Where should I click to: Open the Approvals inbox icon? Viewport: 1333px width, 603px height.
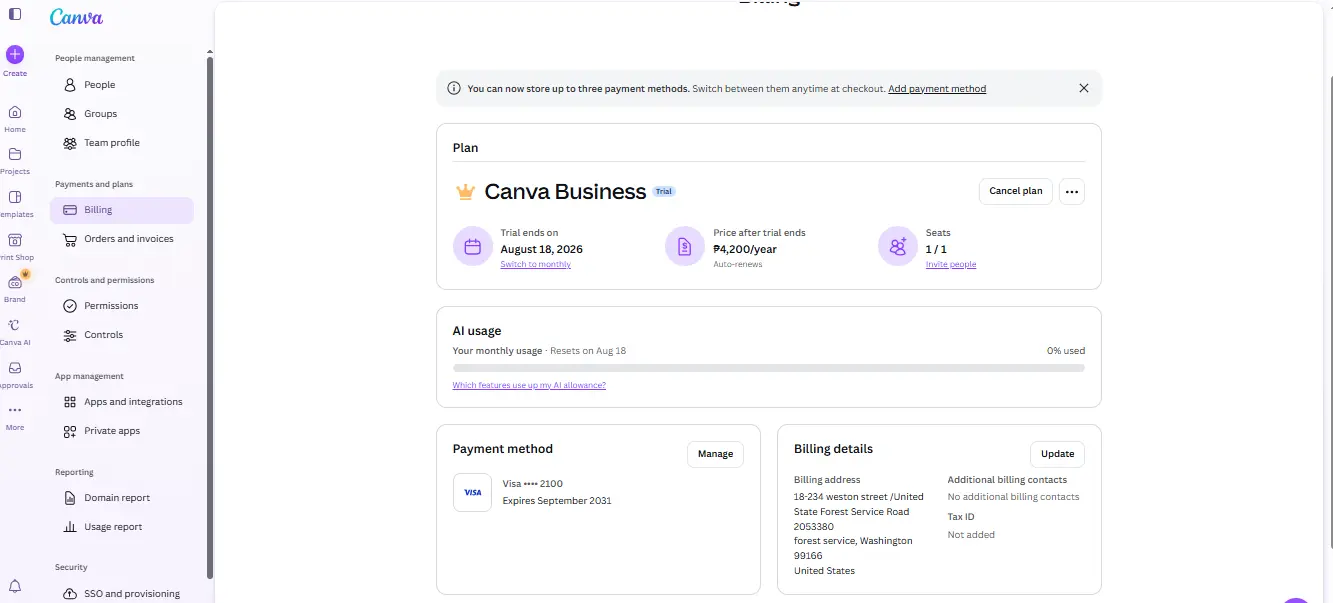point(15,368)
